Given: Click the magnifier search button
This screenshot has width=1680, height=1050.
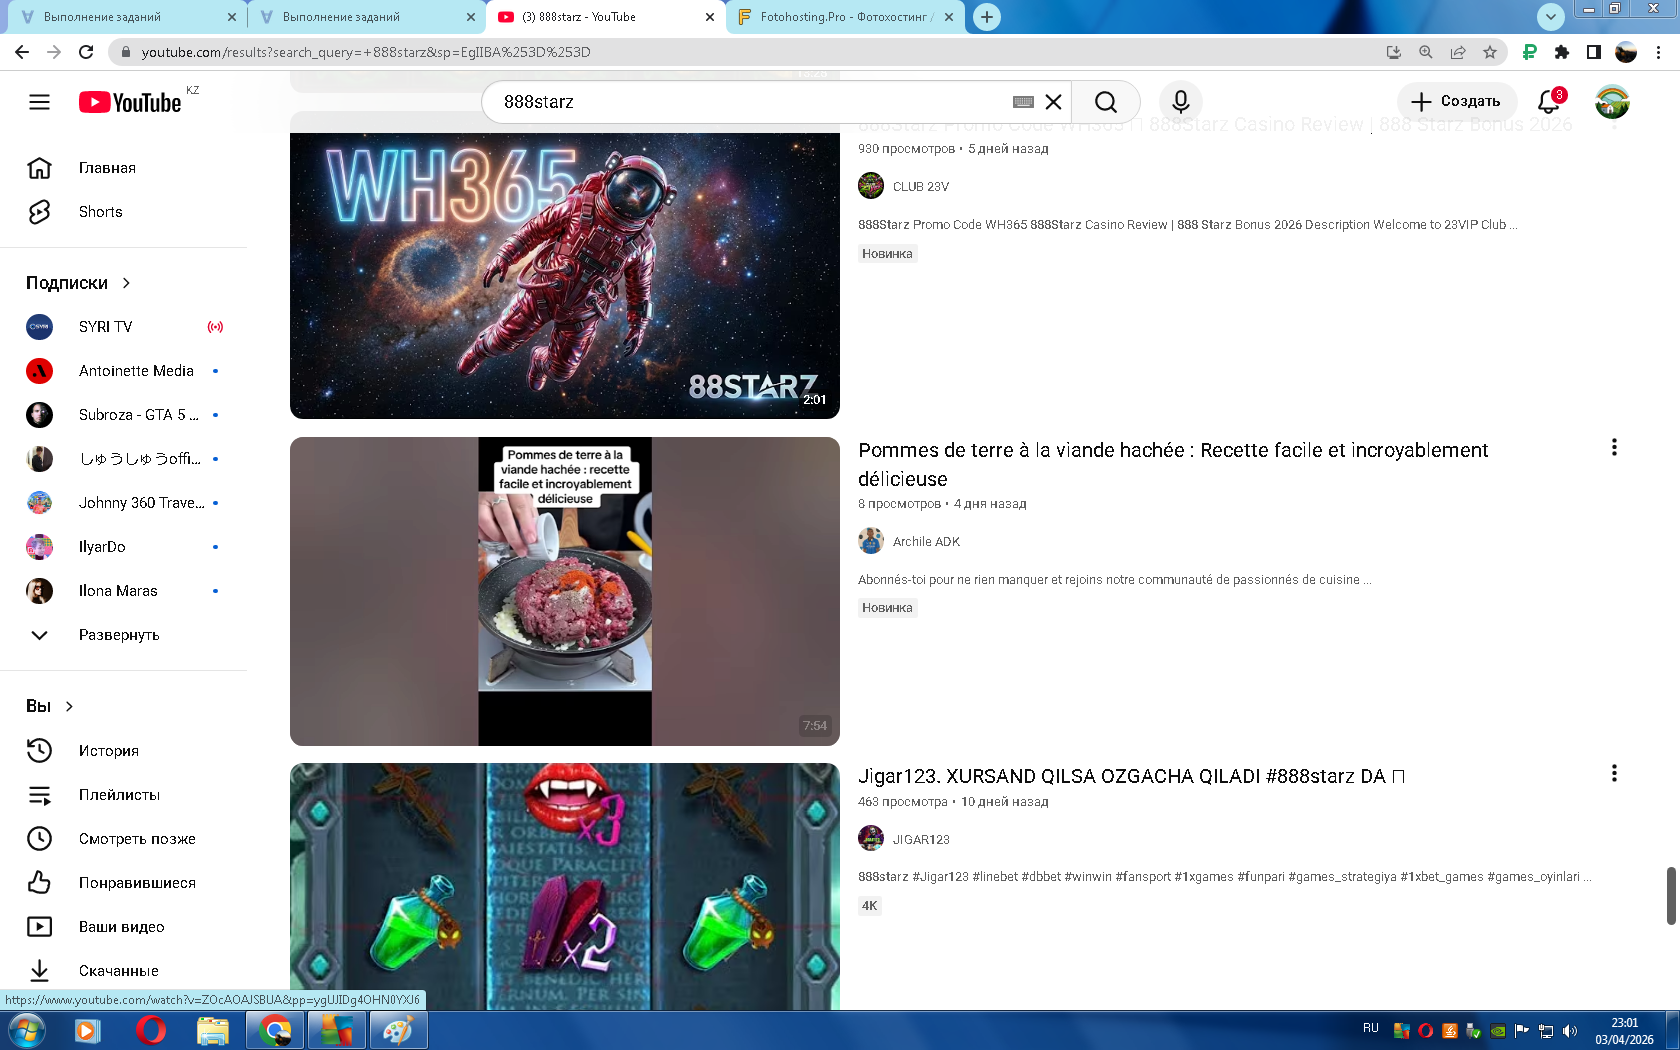Looking at the screenshot, I should [x=1106, y=102].
